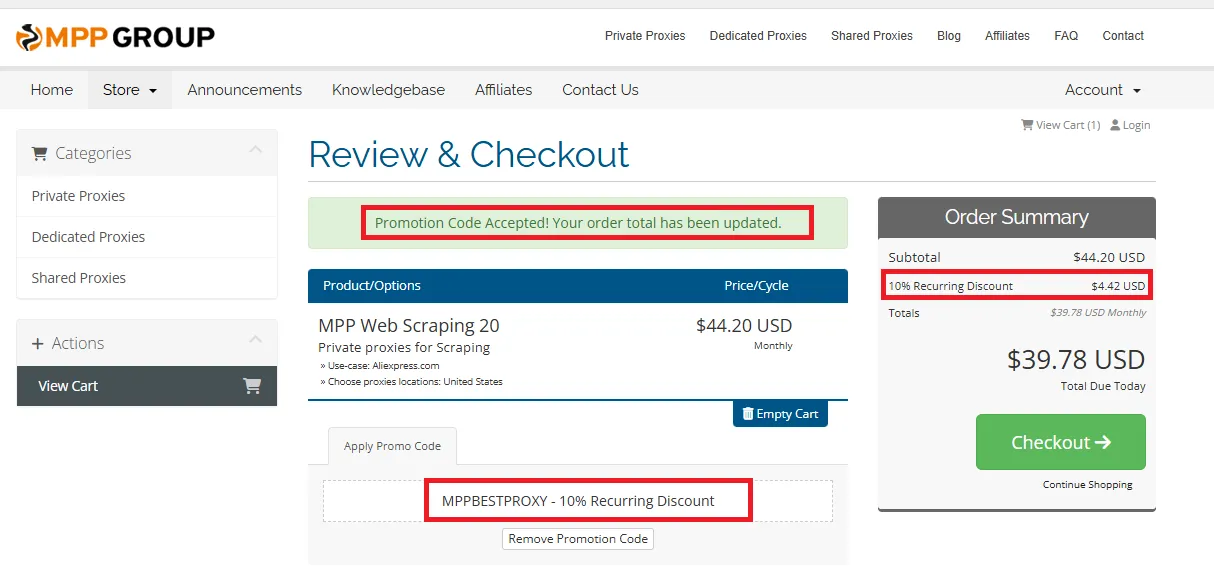This screenshot has width=1214, height=574.
Task: Click the $4.42 USD discount amount
Action: tap(1118, 286)
